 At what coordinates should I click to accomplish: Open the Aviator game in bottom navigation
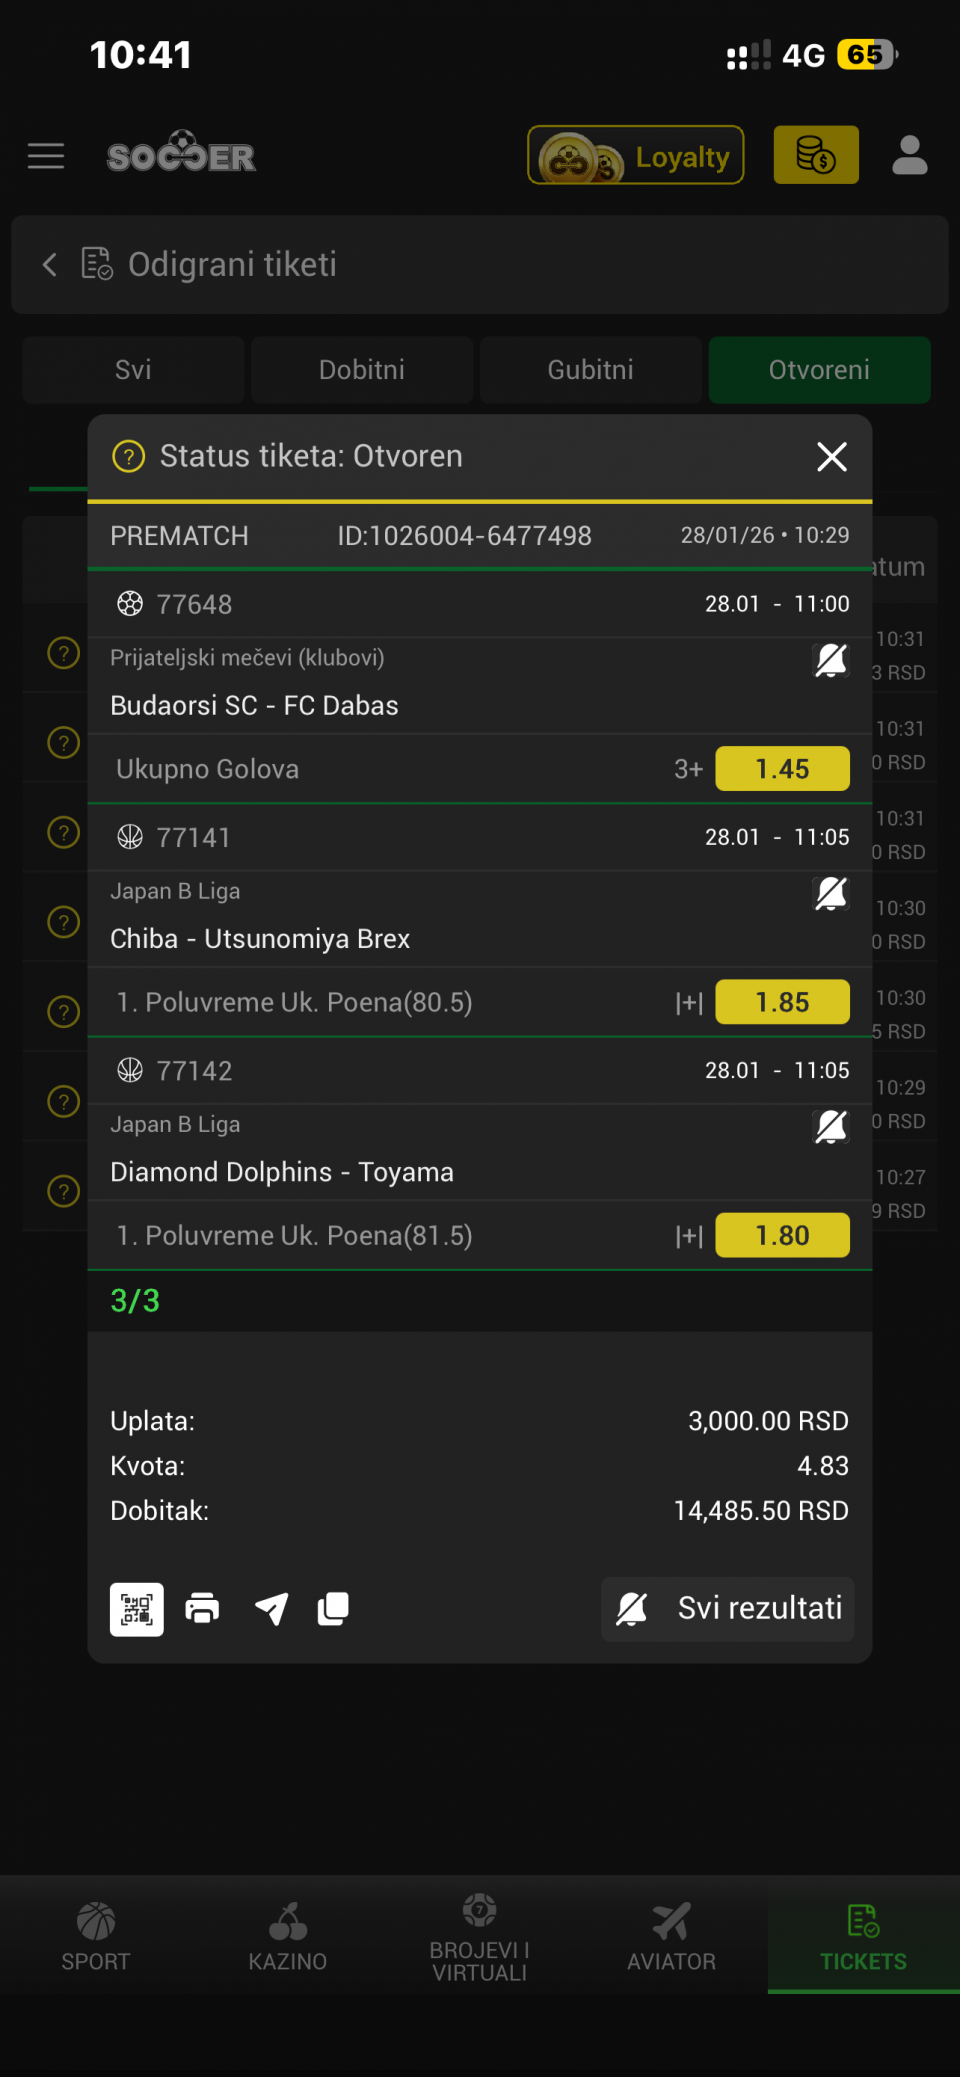671,1937
